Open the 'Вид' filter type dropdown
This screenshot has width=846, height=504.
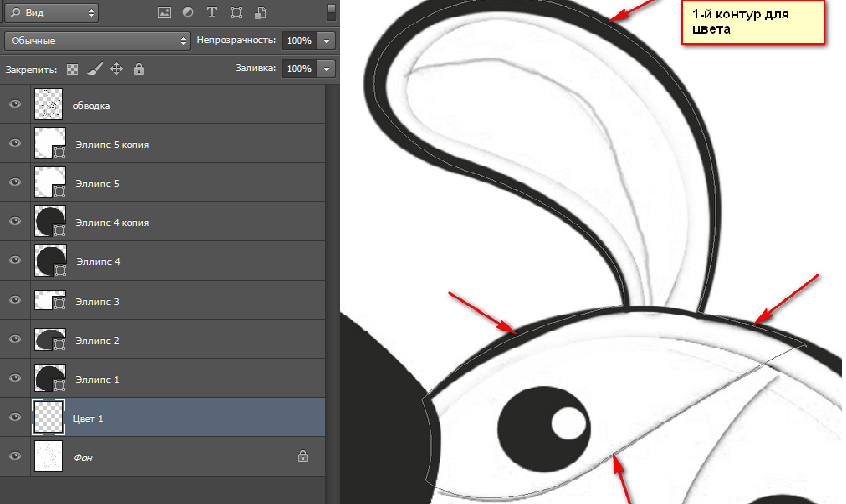(x=52, y=14)
